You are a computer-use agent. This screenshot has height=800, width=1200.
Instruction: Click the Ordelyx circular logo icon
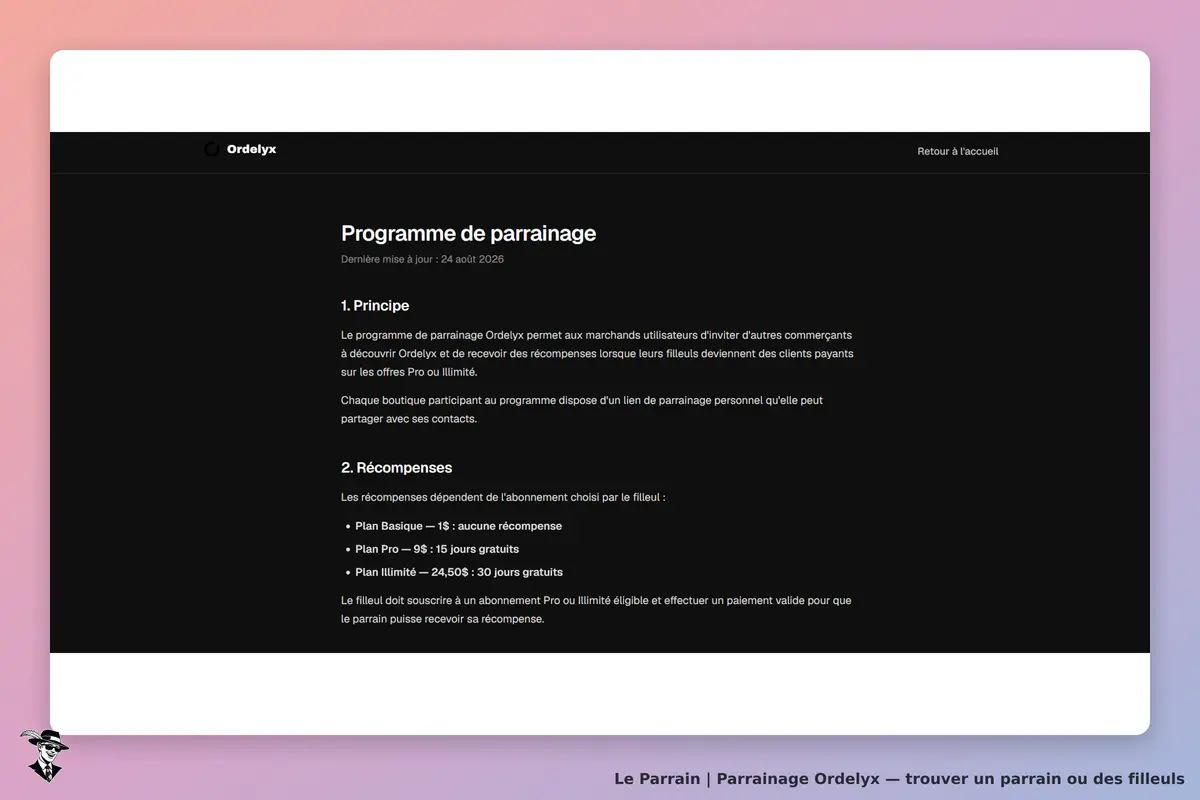211,149
